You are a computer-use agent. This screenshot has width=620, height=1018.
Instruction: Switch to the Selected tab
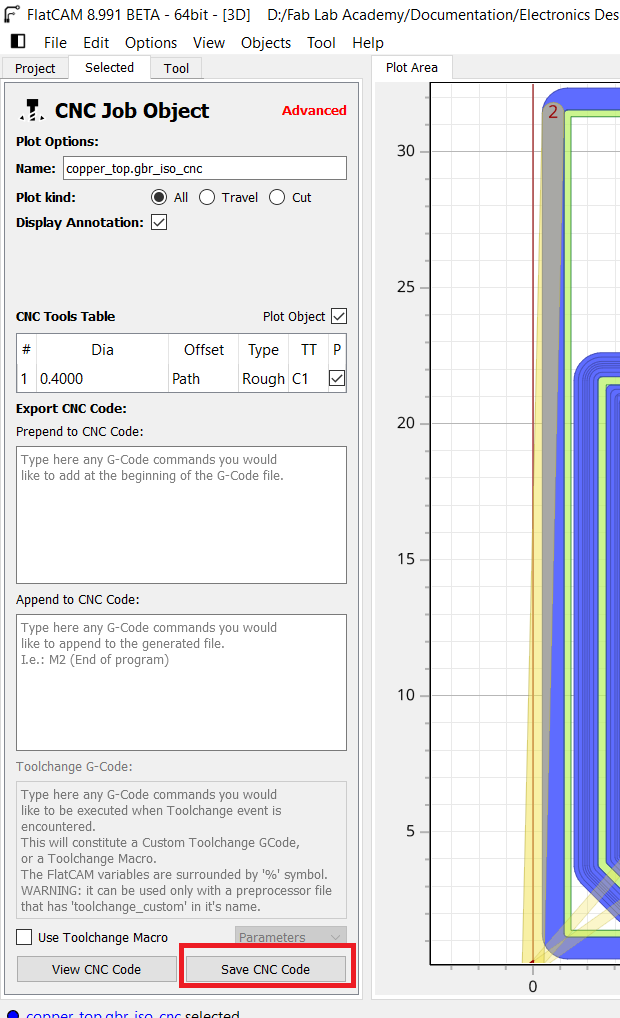[x=109, y=68]
